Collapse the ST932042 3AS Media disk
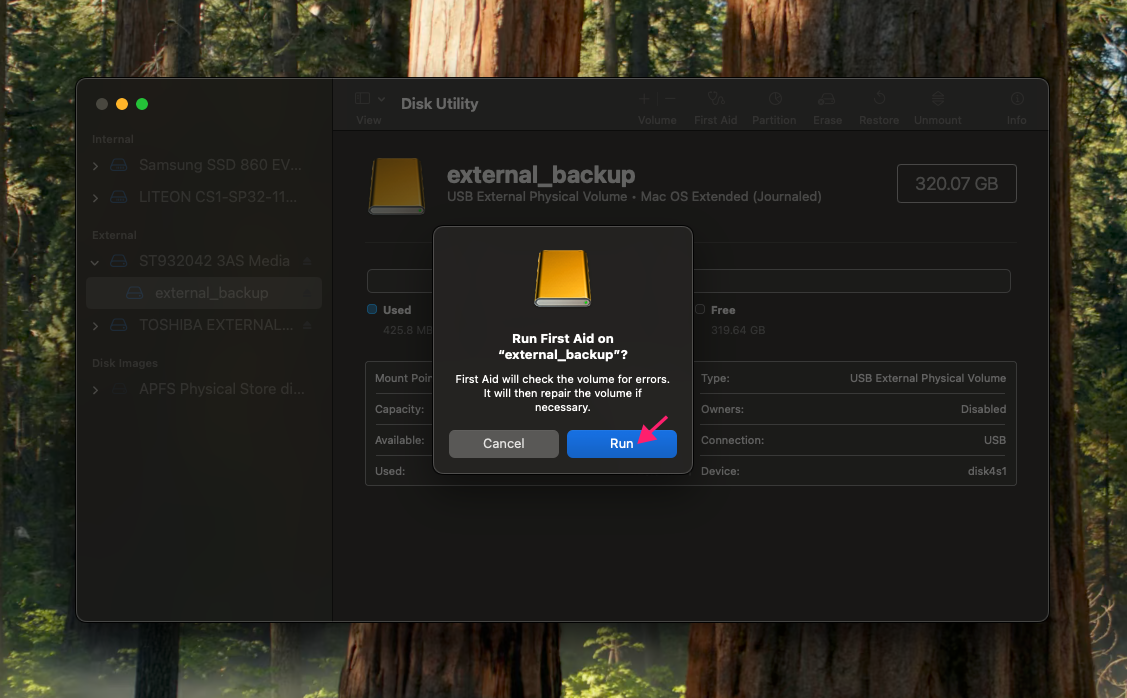The image size is (1127, 698). pyautogui.click(x=95, y=262)
